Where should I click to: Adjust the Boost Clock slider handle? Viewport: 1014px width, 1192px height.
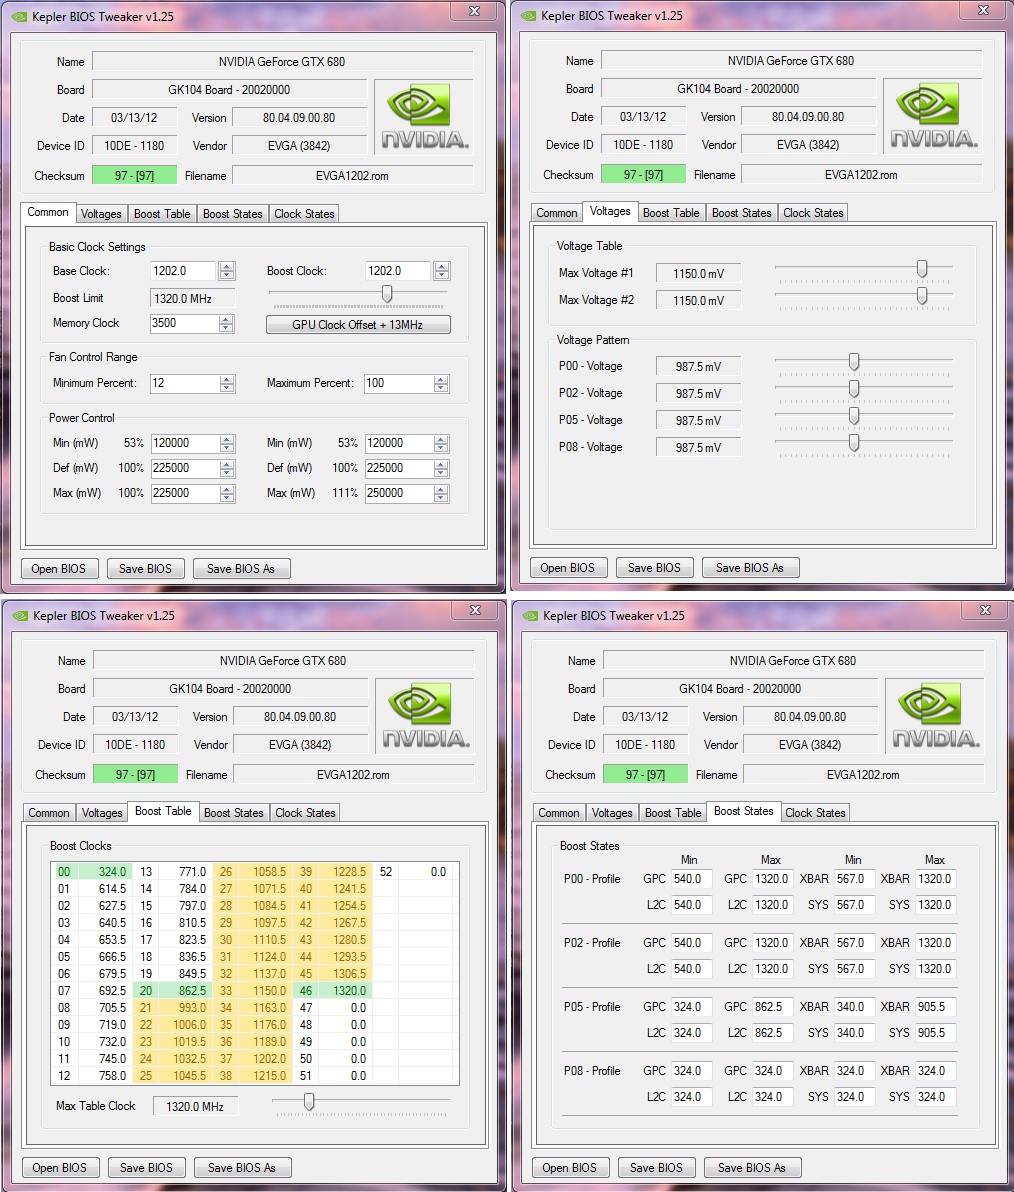(387, 294)
